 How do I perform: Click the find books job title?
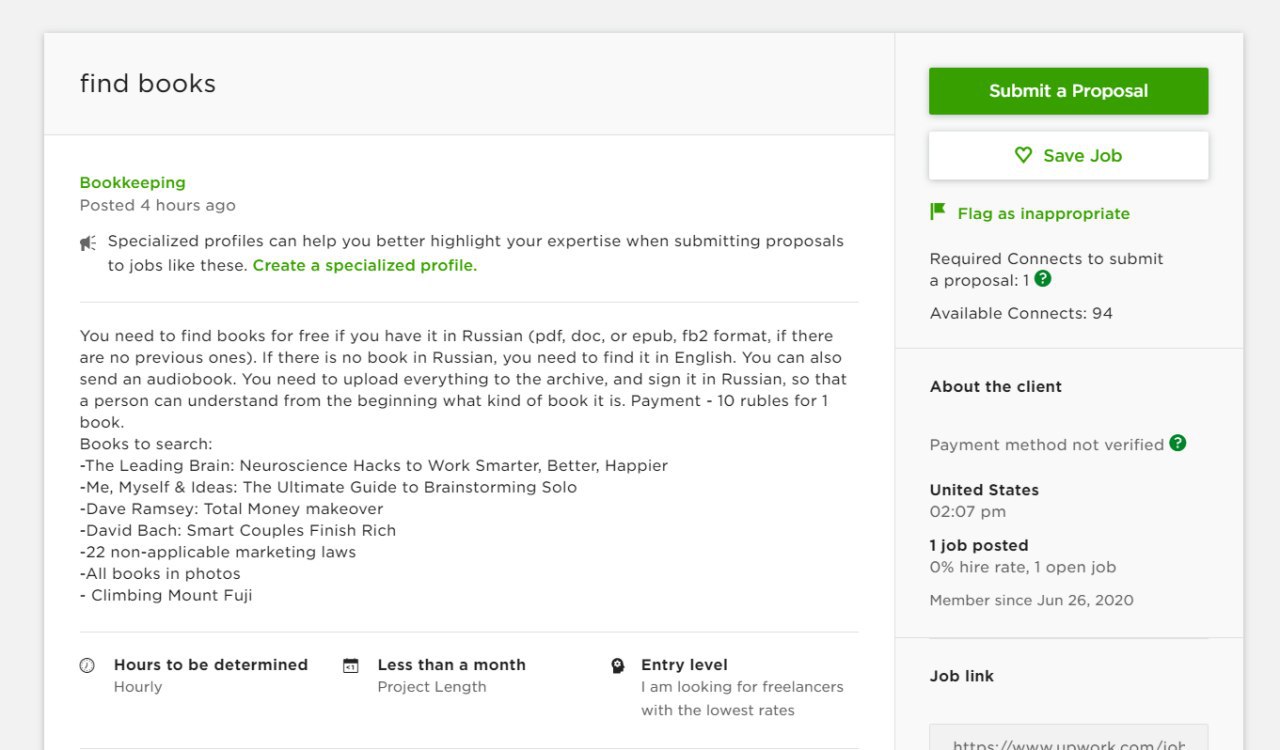148,83
